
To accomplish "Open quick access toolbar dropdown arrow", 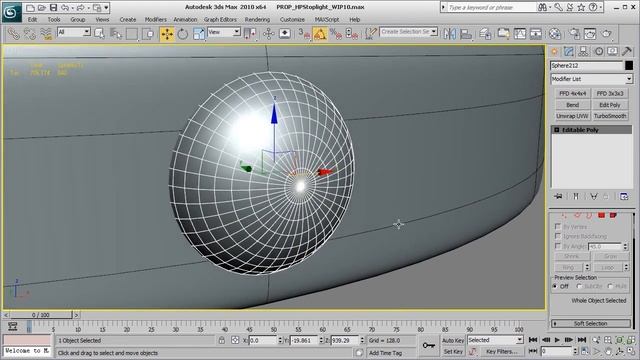I will (107, 7).
